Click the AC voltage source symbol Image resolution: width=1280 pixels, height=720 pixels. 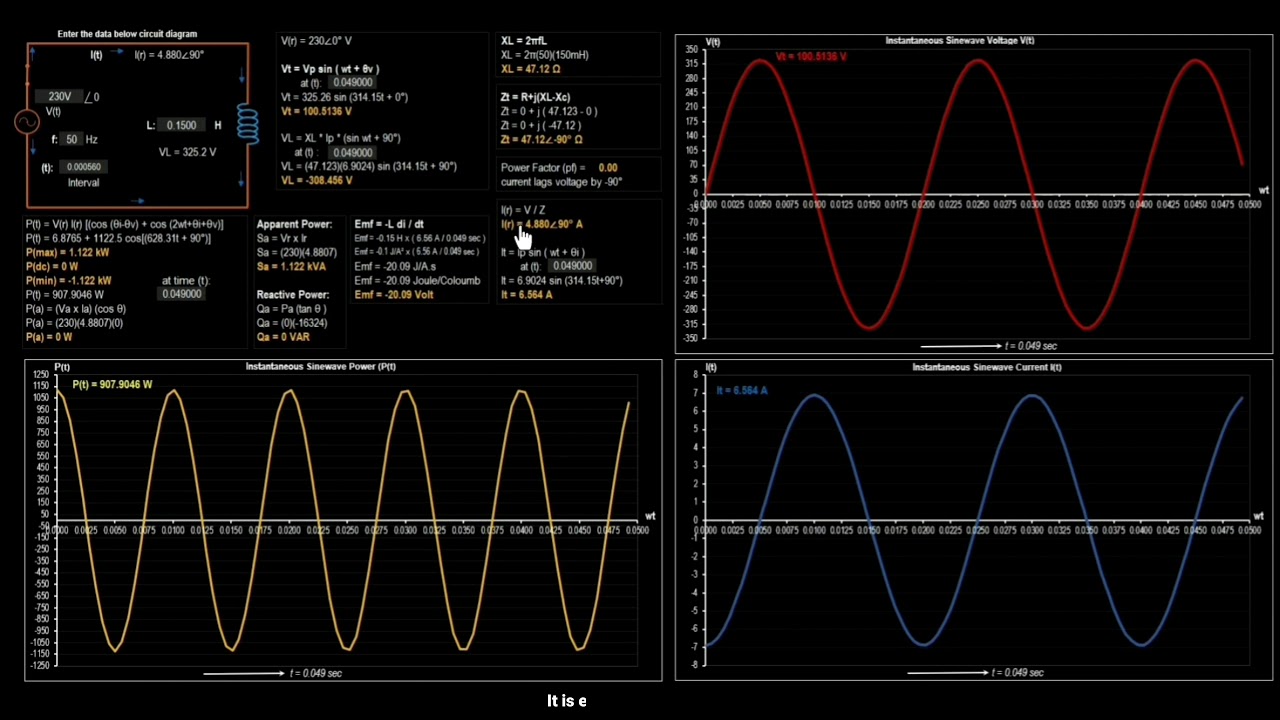click(26, 122)
